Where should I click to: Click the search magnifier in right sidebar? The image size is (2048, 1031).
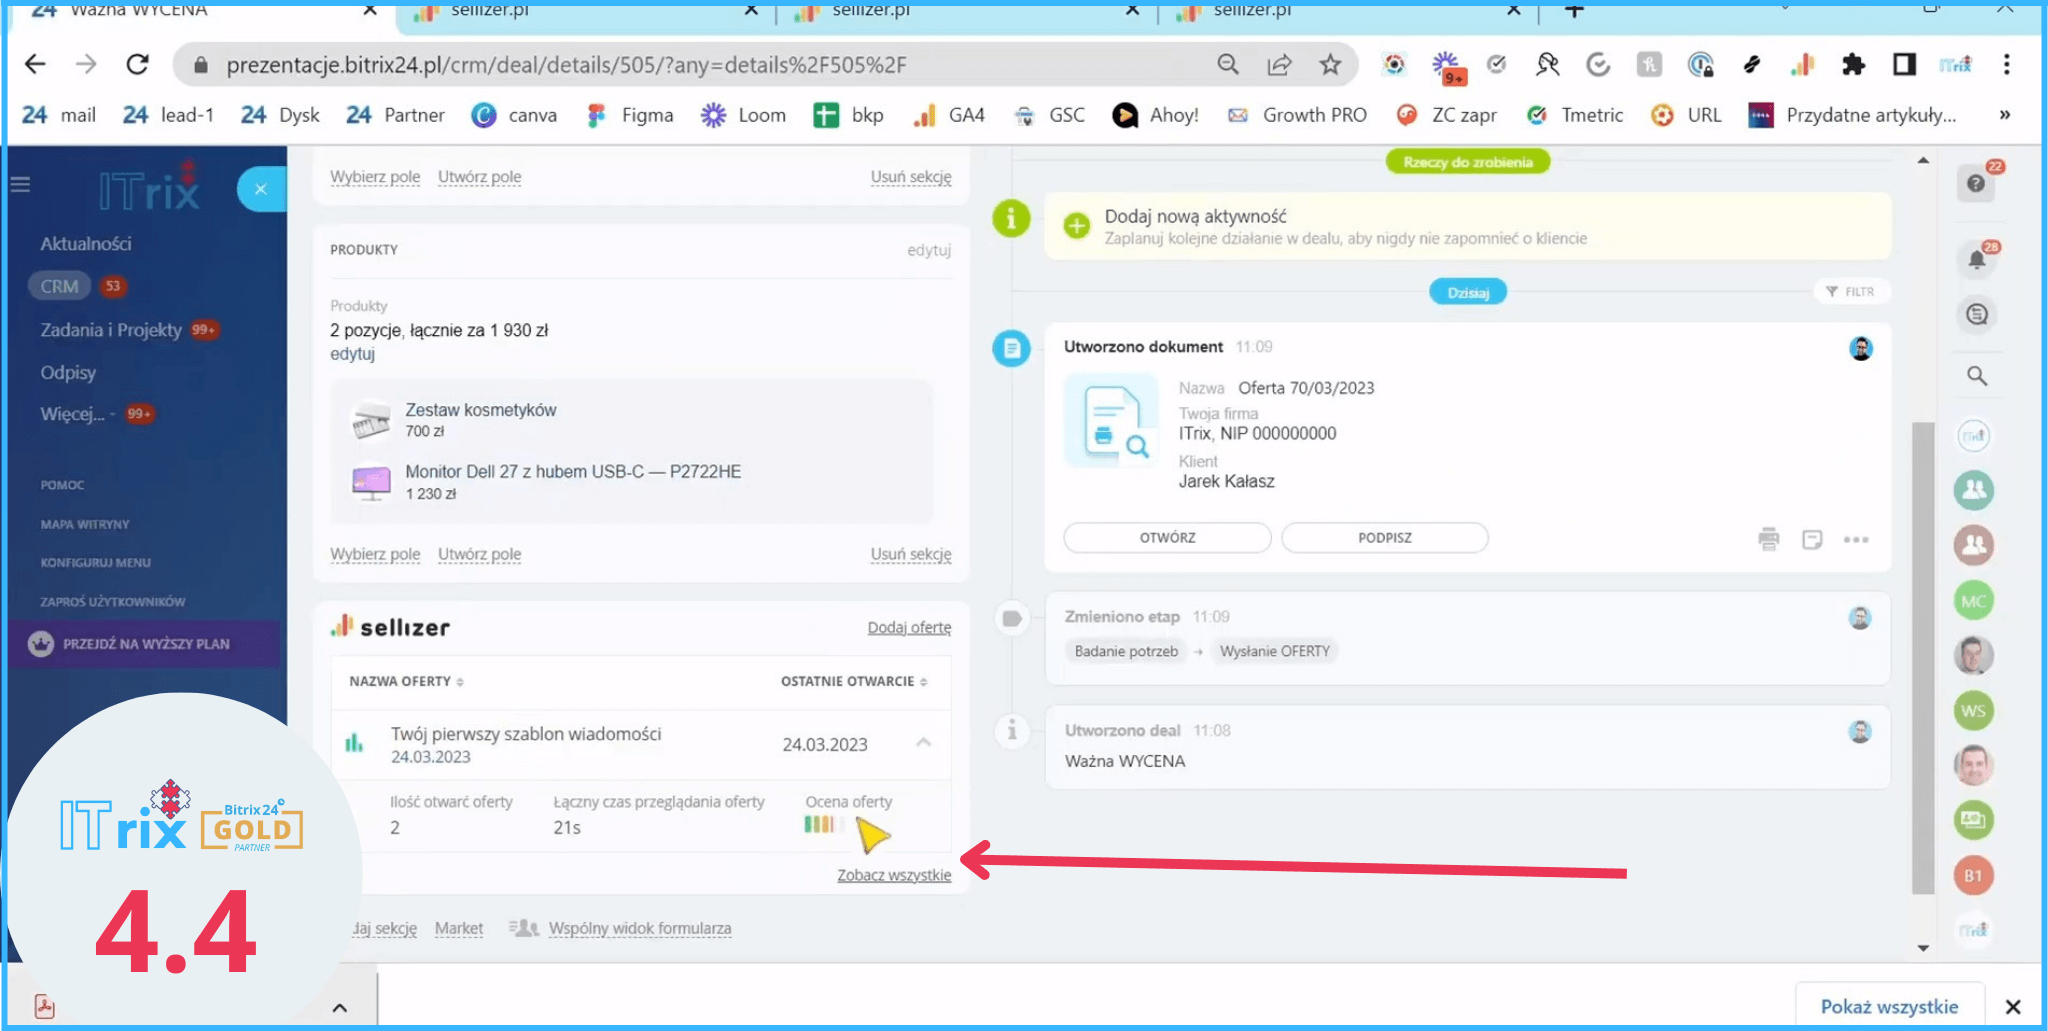(1976, 376)
